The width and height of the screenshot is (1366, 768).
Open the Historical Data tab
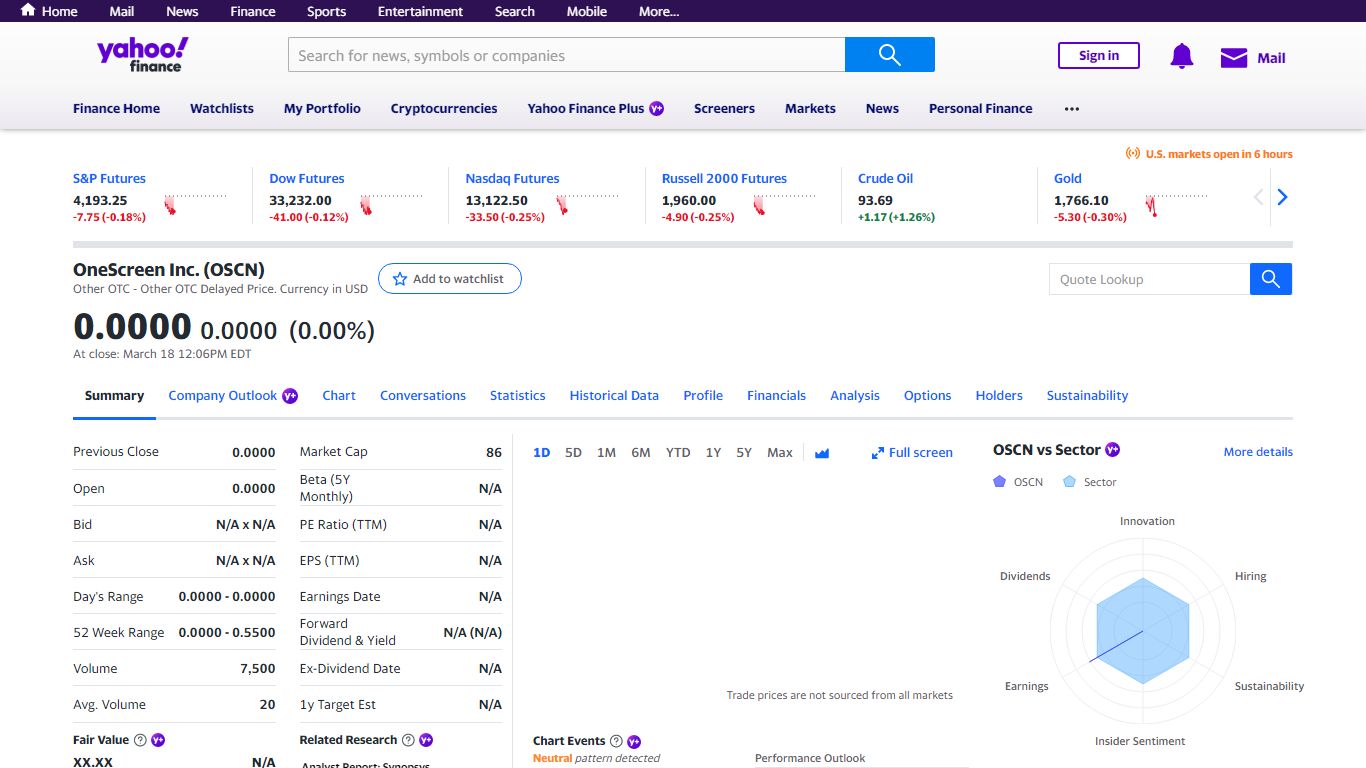tap(614, 395)
